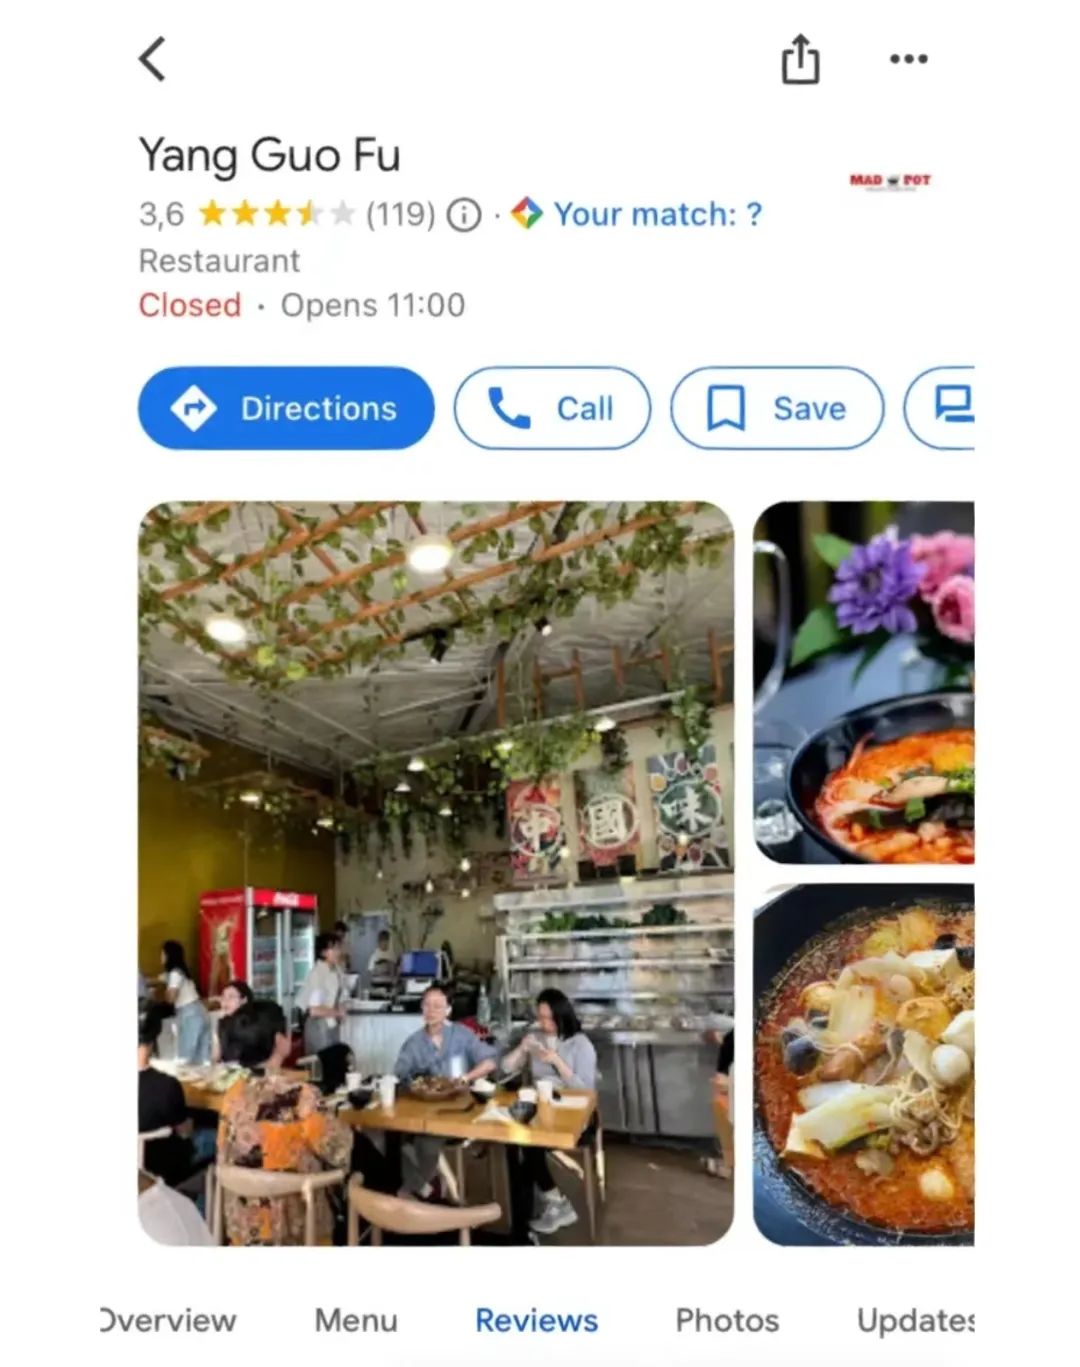1080x1367 pixels.
Task: Open the review count (119)
Action: (x=400, y=214)
